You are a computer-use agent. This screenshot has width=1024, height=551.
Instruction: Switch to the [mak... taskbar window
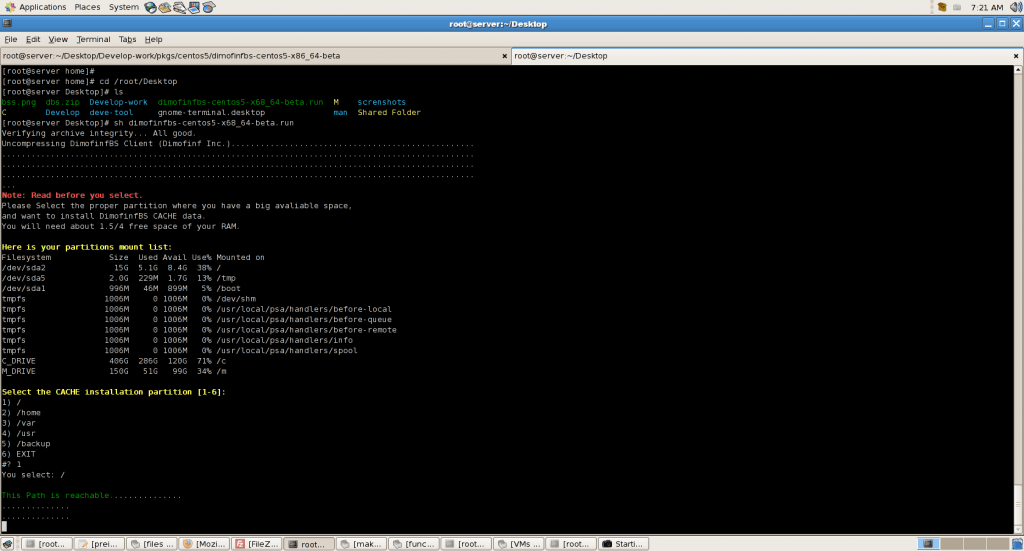361,544
